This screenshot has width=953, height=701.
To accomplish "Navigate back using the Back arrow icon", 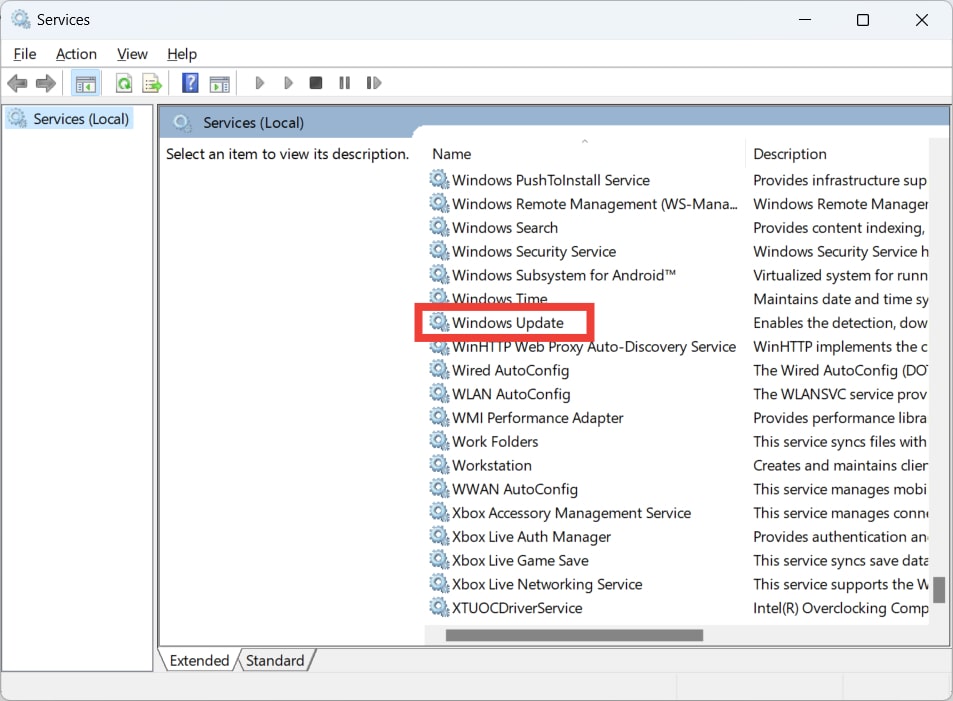I will (17, 83).
